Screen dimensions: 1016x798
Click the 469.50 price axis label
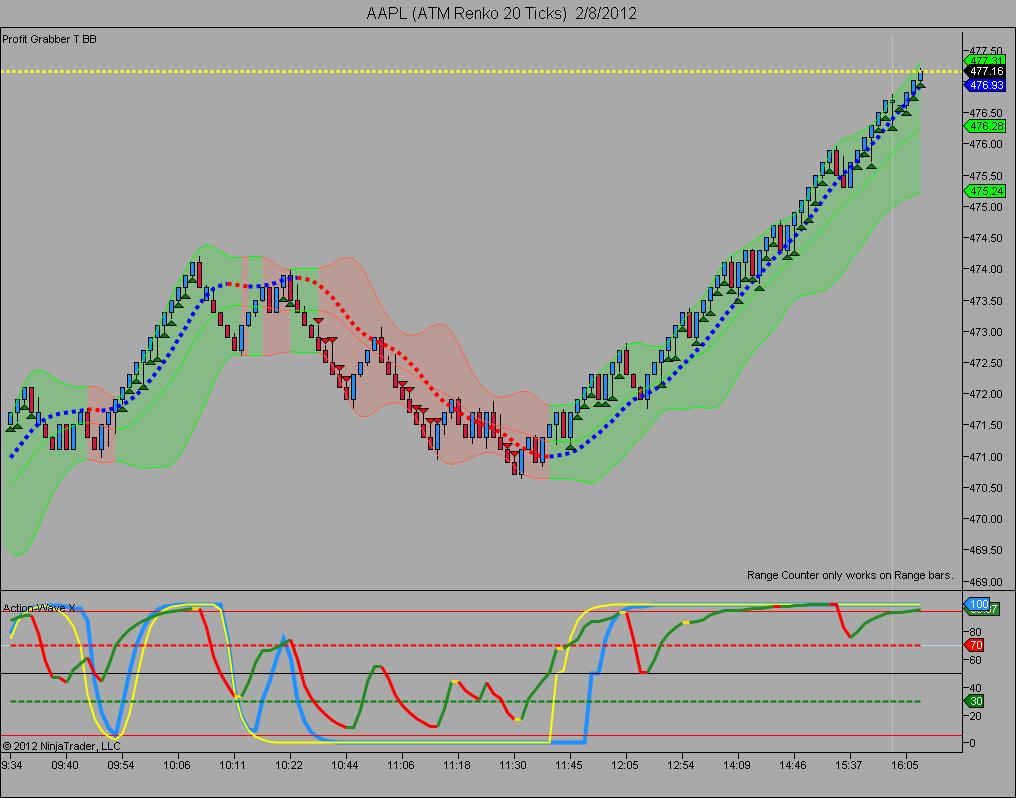[986, 551]
